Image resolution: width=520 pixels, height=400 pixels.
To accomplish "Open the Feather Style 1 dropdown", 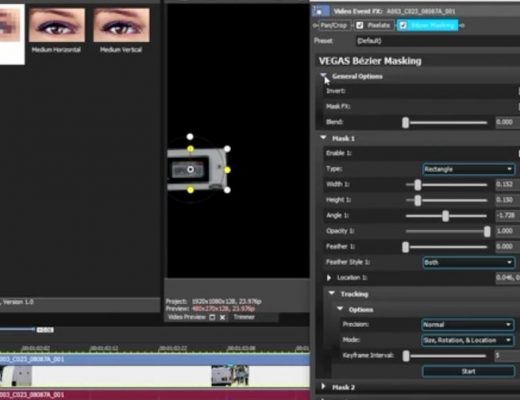I will (468, 262).
